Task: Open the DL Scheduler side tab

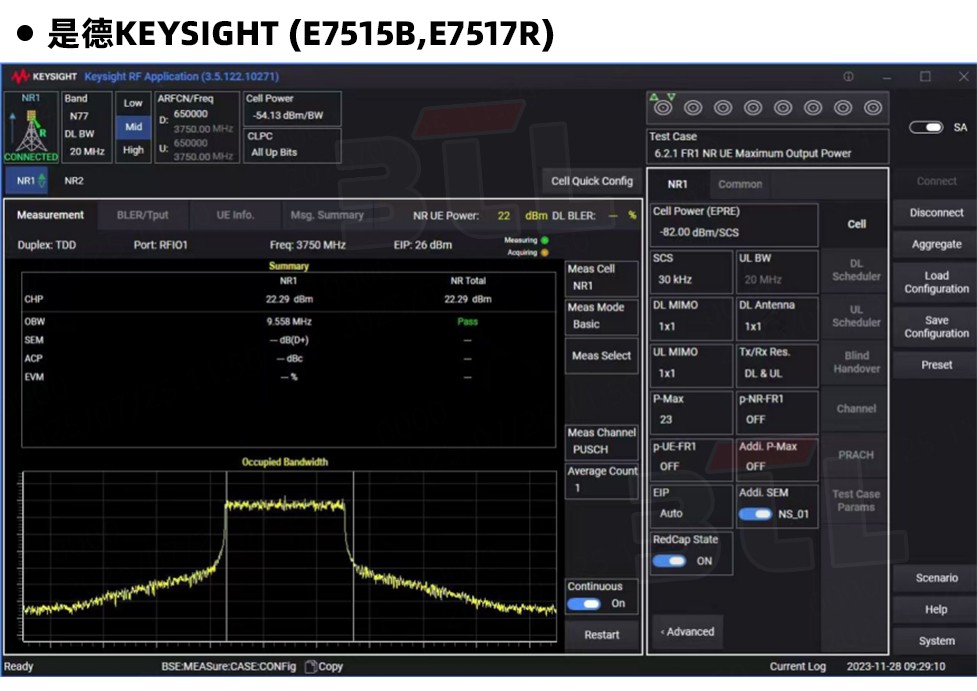Action: [x=856, y=270]
